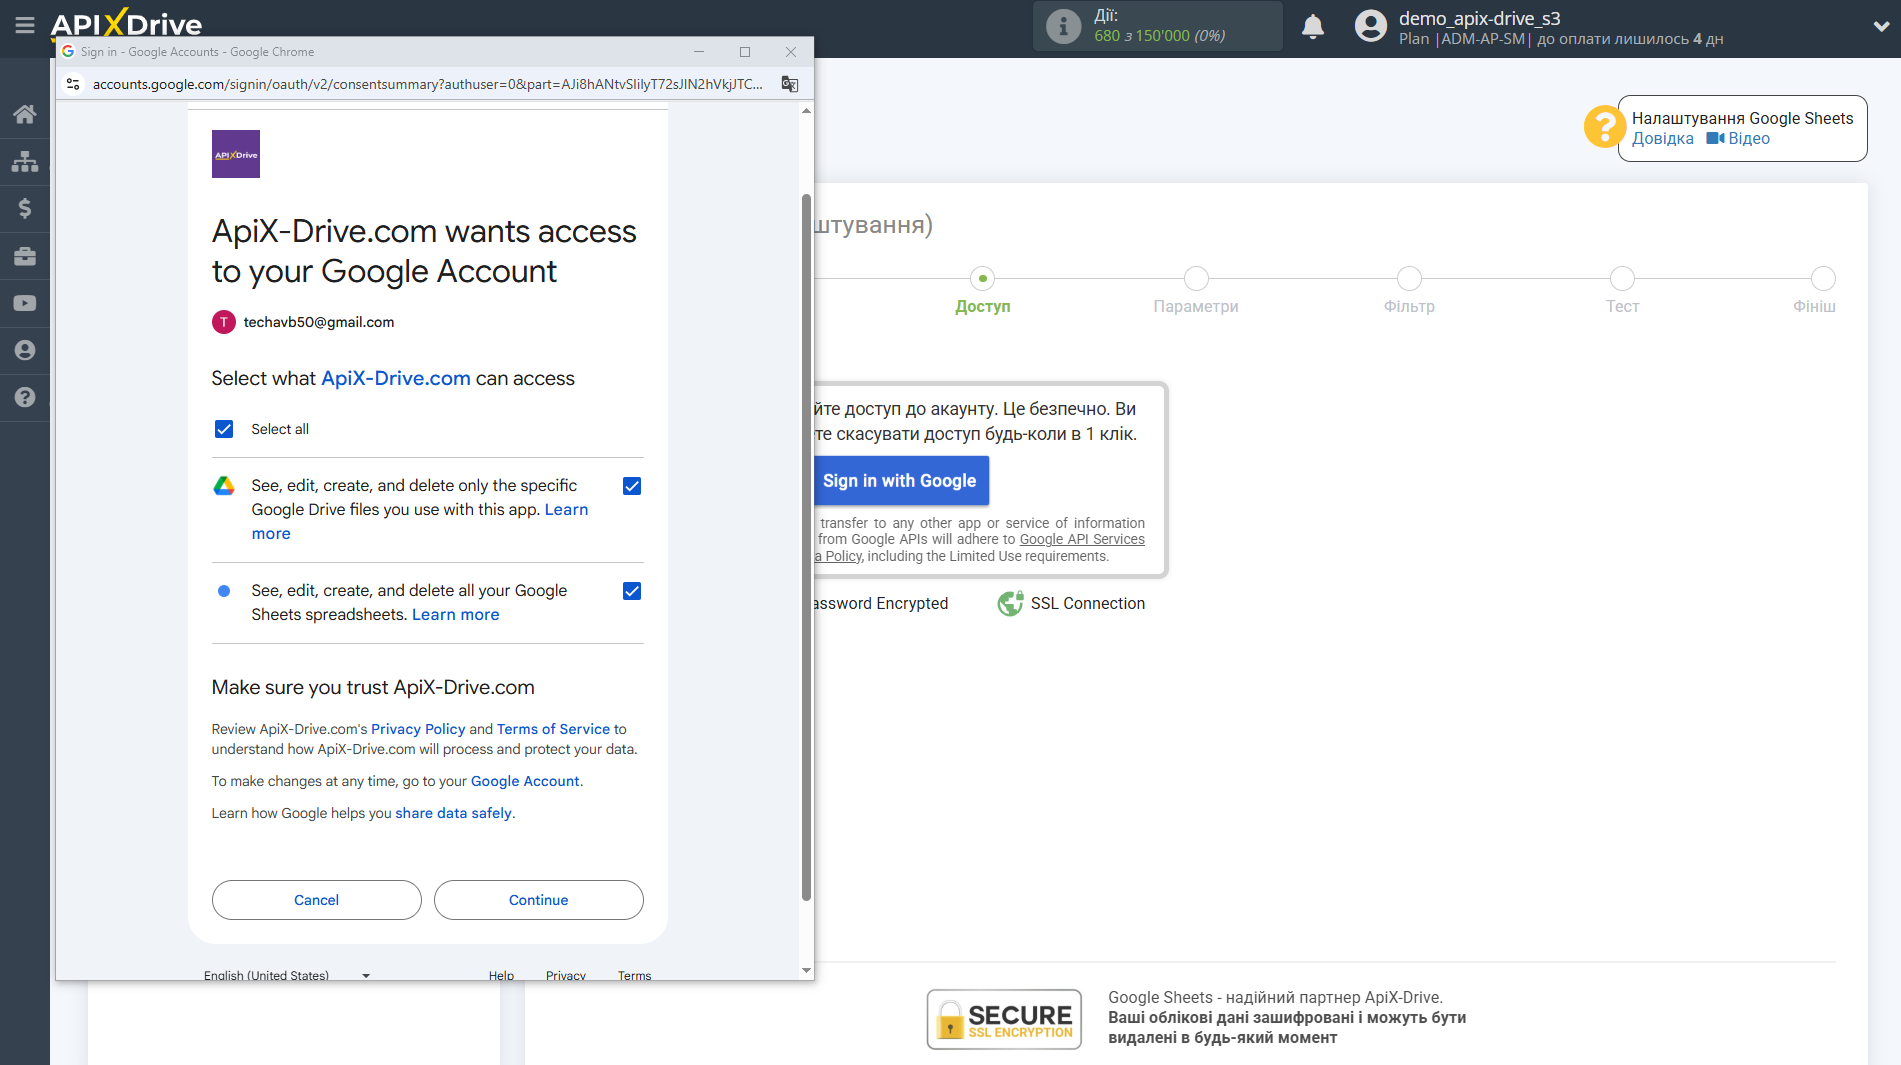The image size is (1901, 1065).
Task: Open the briefcase icon in sidebar
Action: pyautogui.click(x=25, y=256)
